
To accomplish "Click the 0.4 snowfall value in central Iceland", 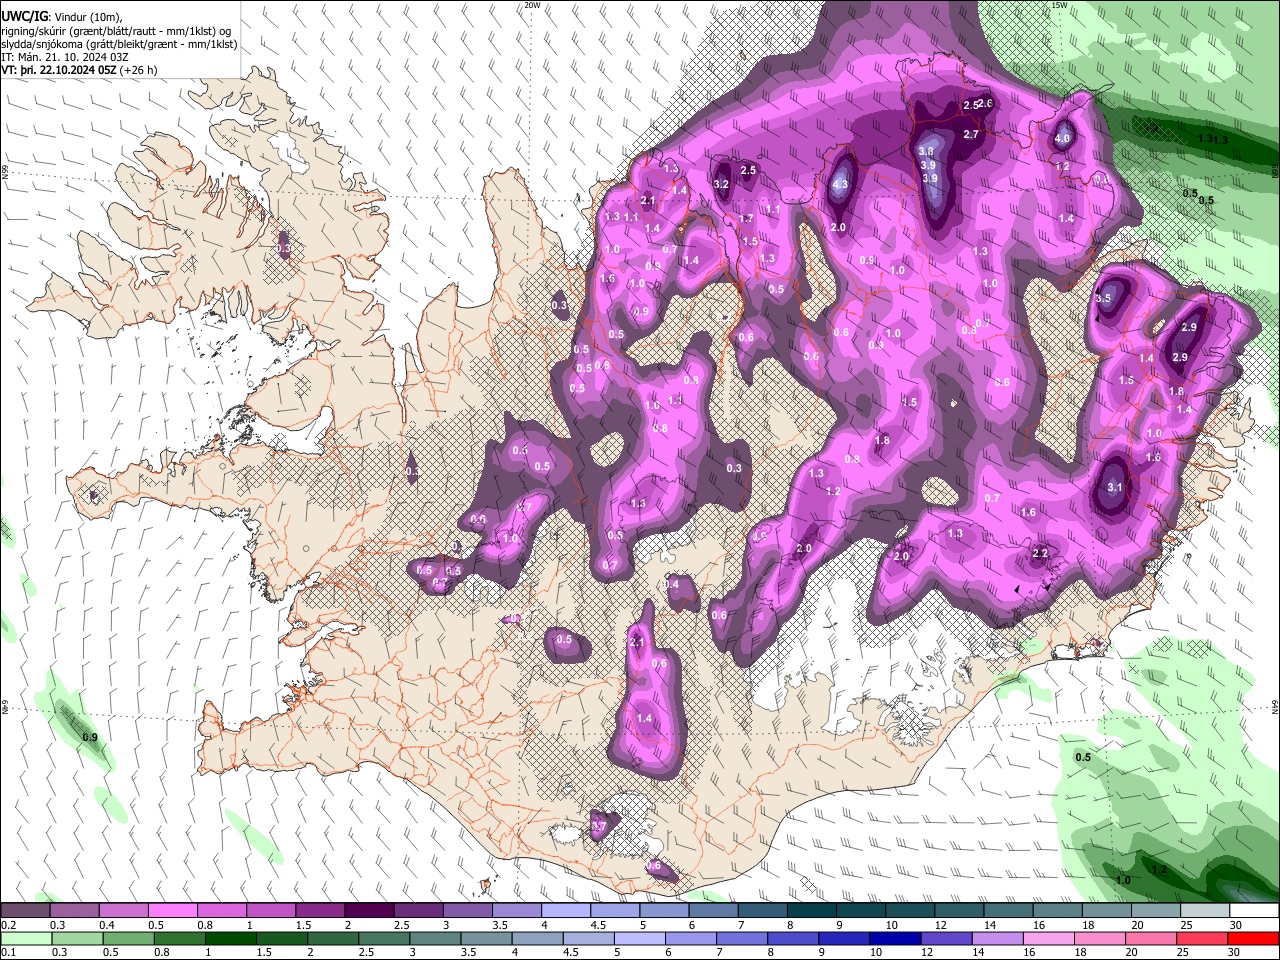I will tap(672, 584).
